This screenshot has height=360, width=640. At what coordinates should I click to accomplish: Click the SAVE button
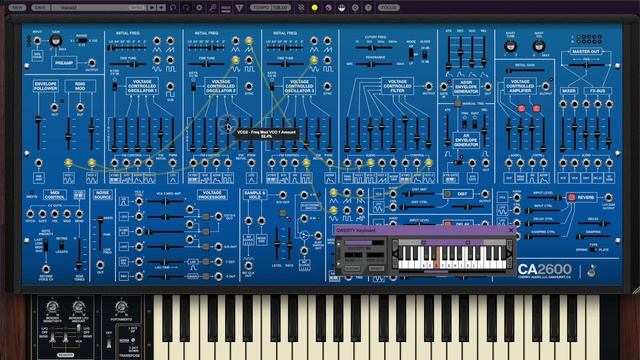pyautogui.click(x=40, y=7)
